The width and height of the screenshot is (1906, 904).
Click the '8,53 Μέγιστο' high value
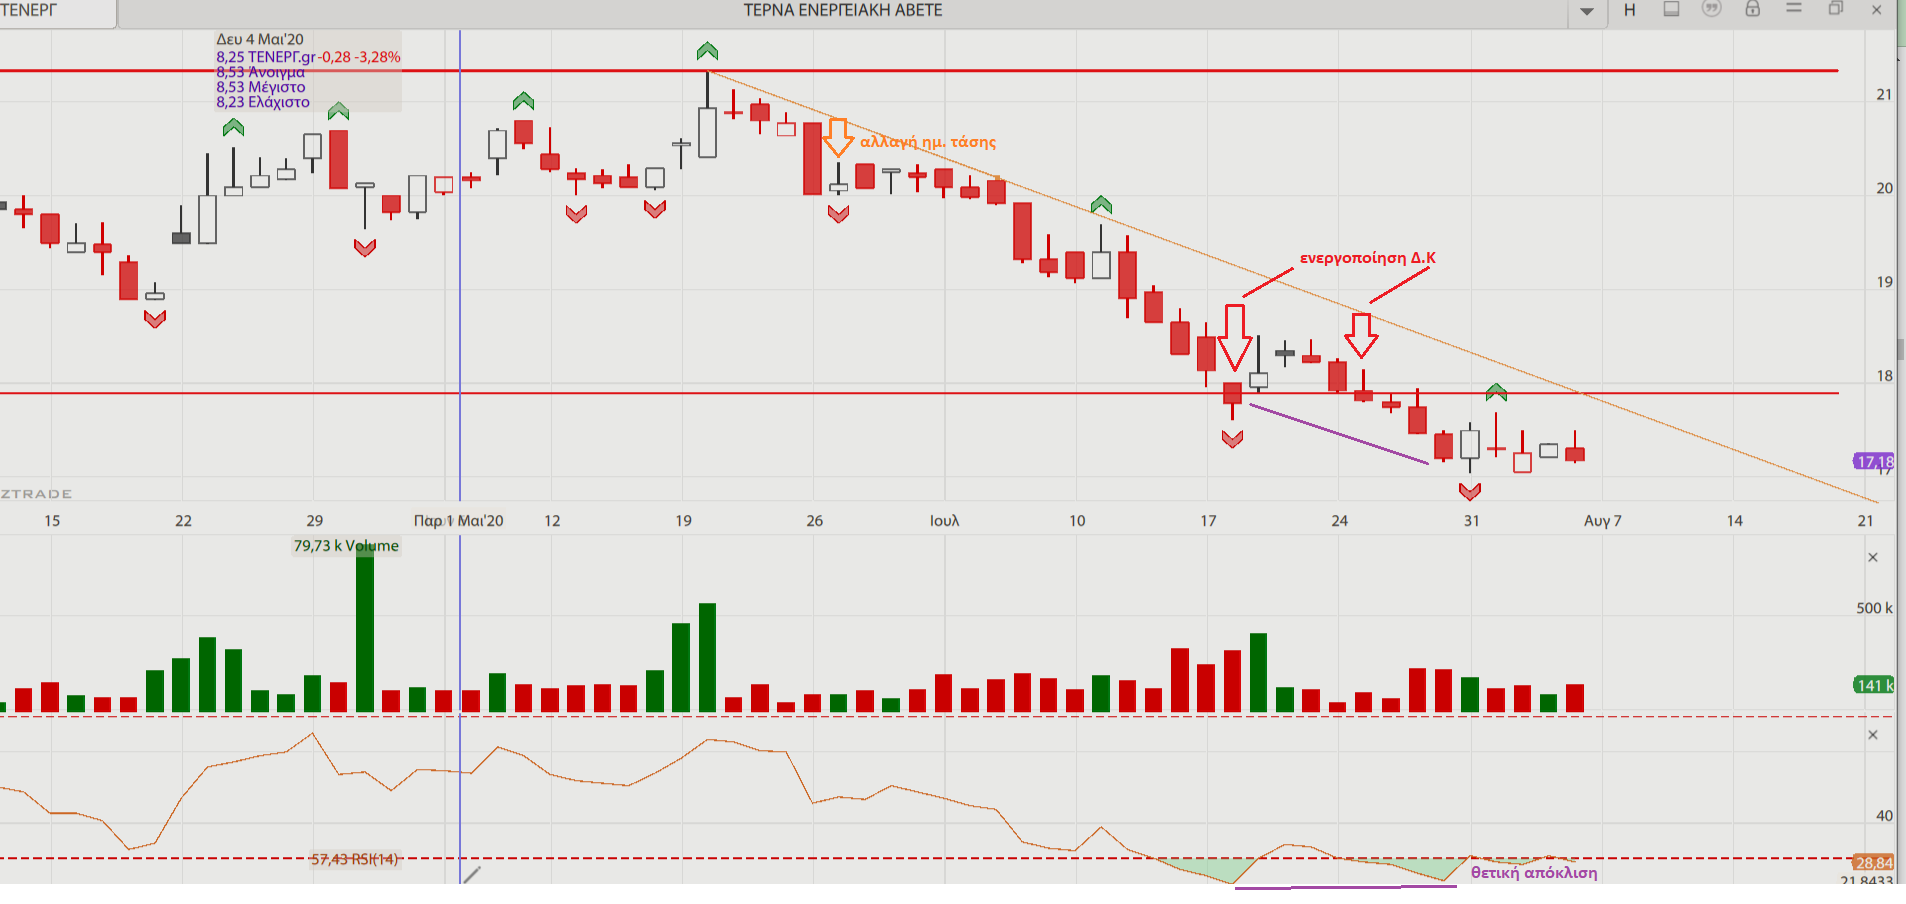coord(261,87)
